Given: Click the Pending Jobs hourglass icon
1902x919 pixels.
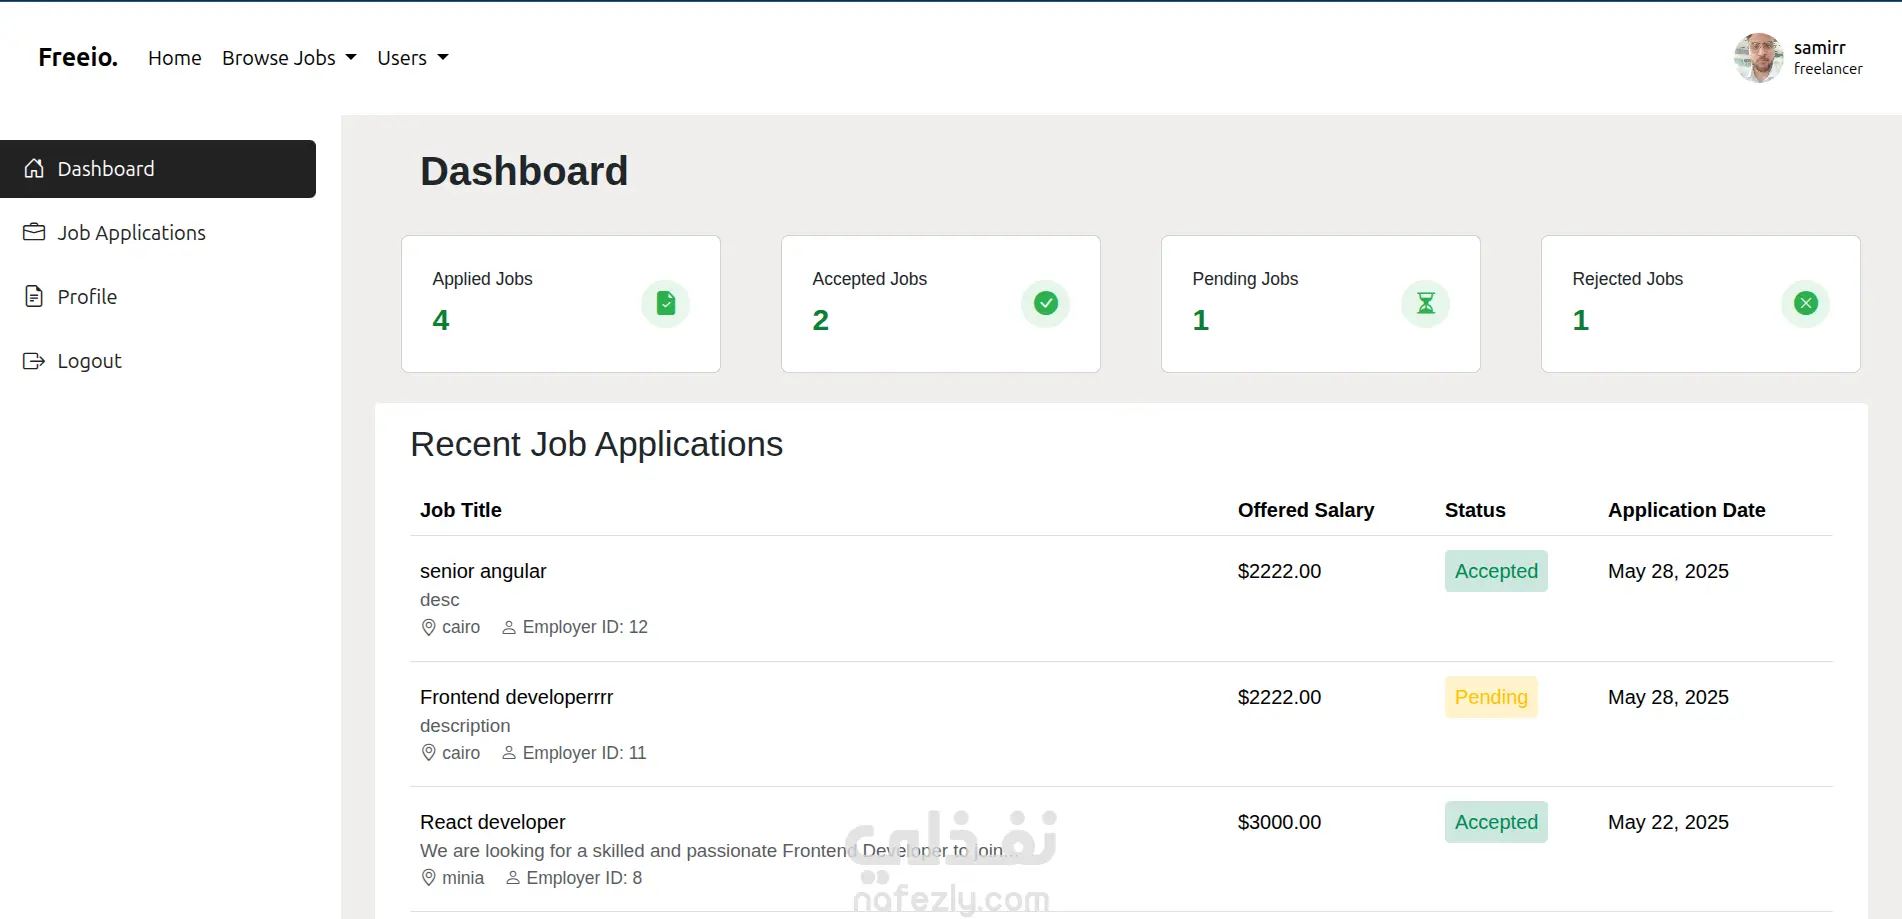Looking at the screenshot, I should [x=1426, y=303].
